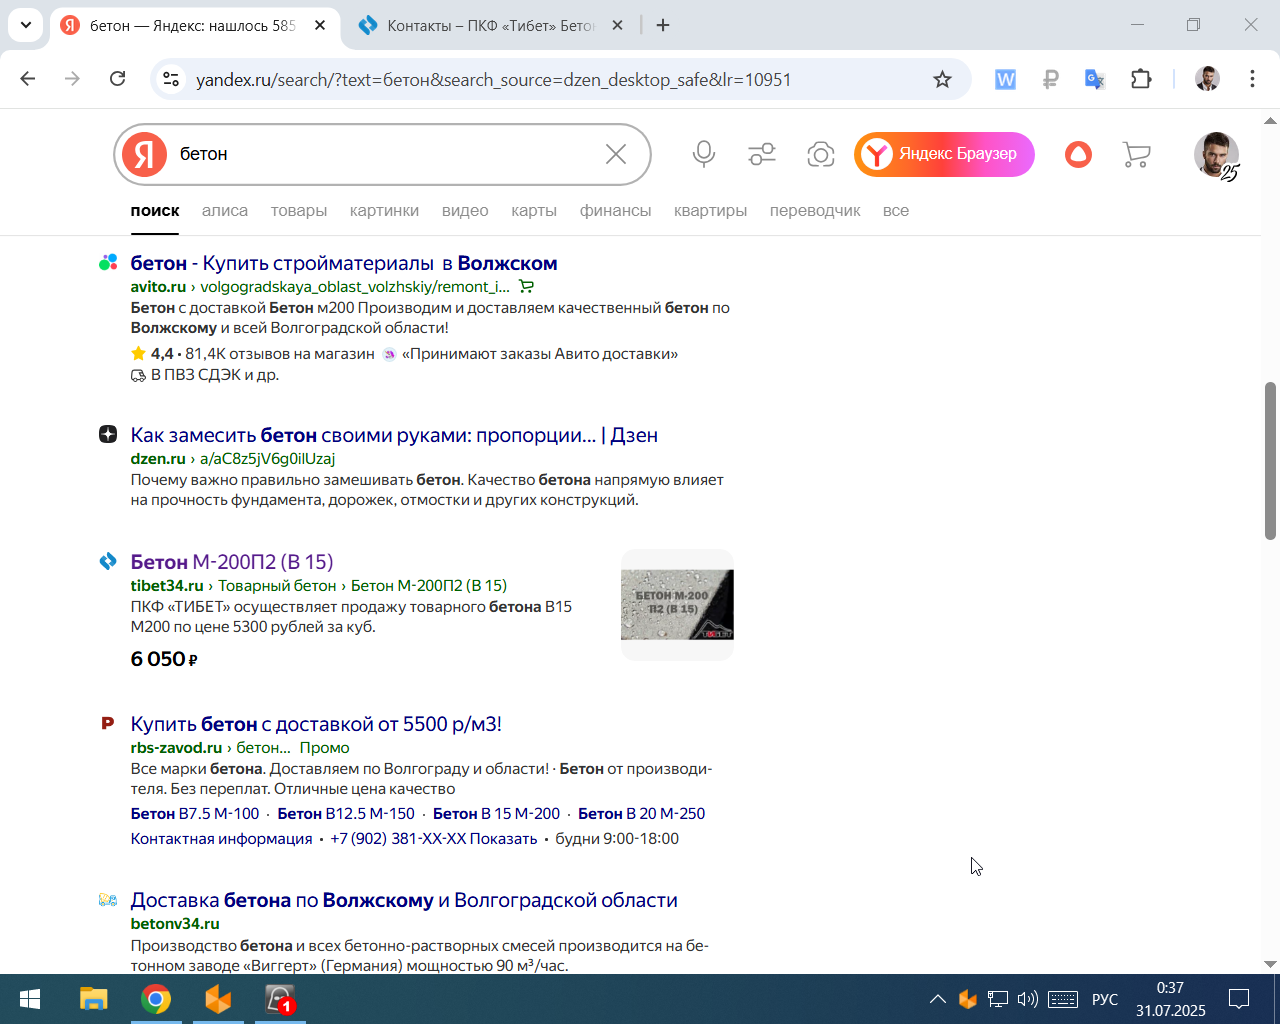The width and height of the screenshot is (1280, 1024).
Task: Click the Yandex logo in search box
Action: click(144, 154)
